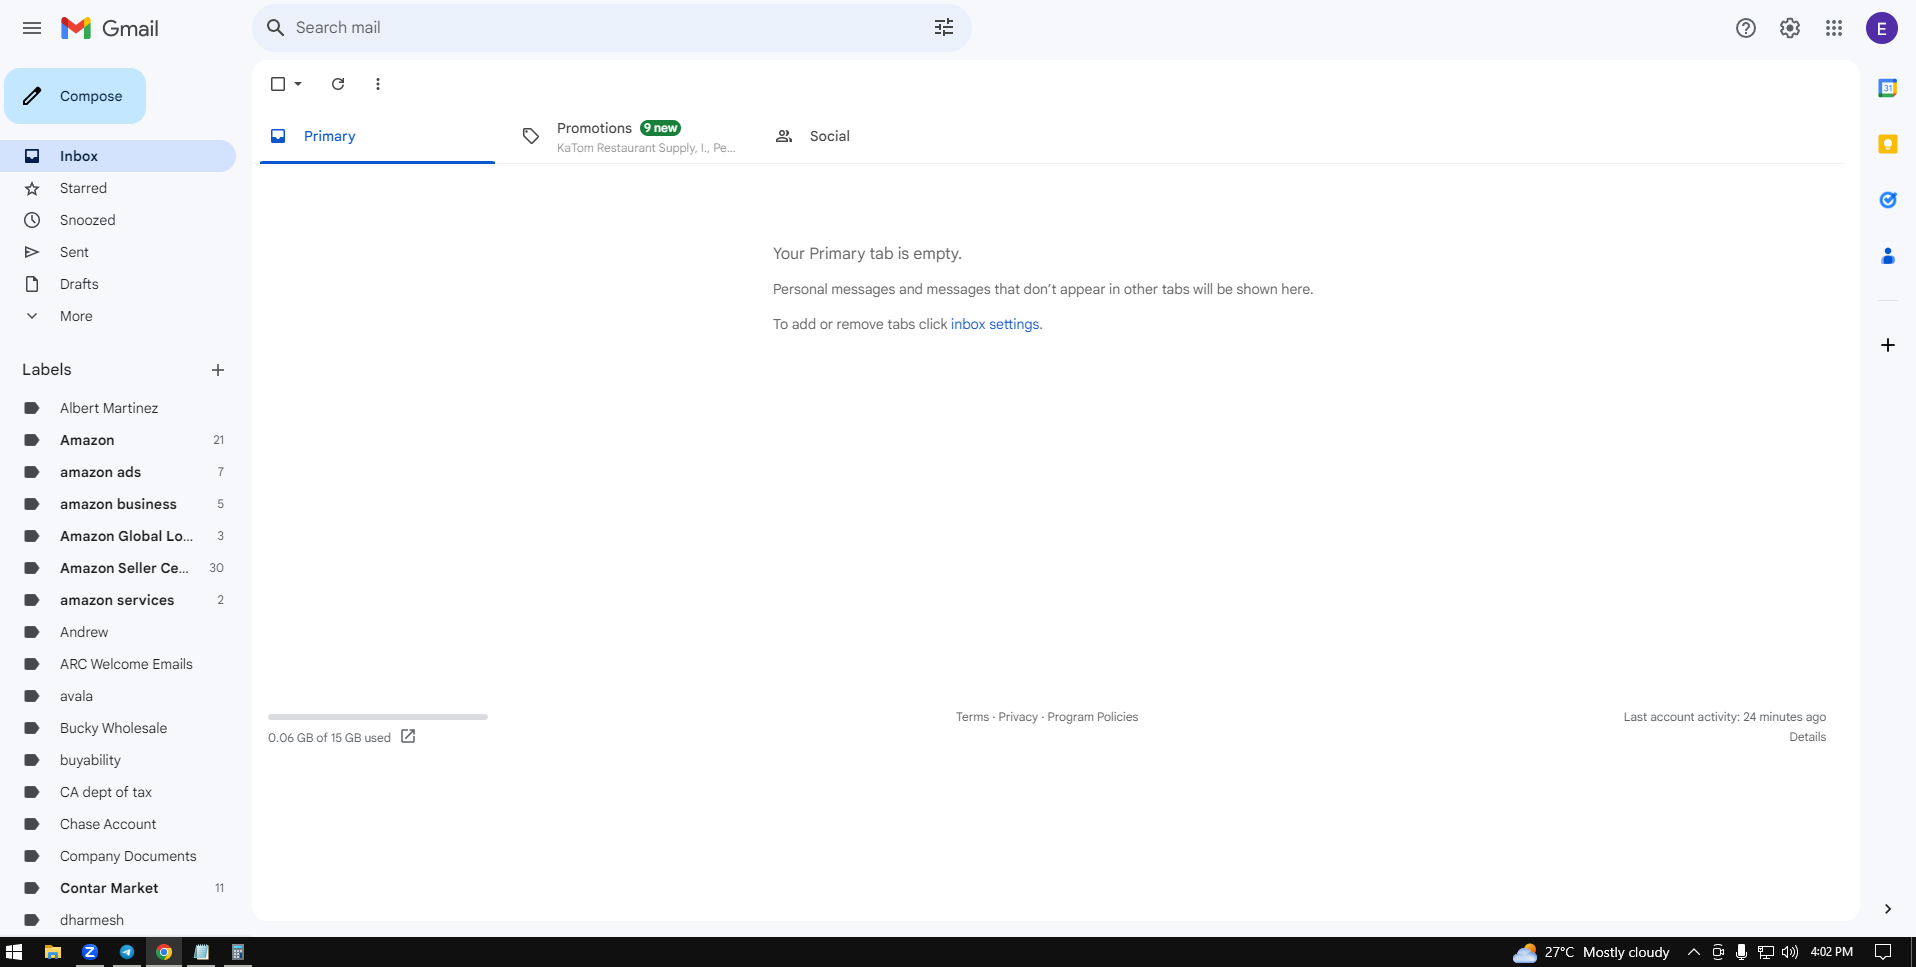The image size is (1916, 967).
Task: Open File Explorer from taskbar
Action: (53, 952)
